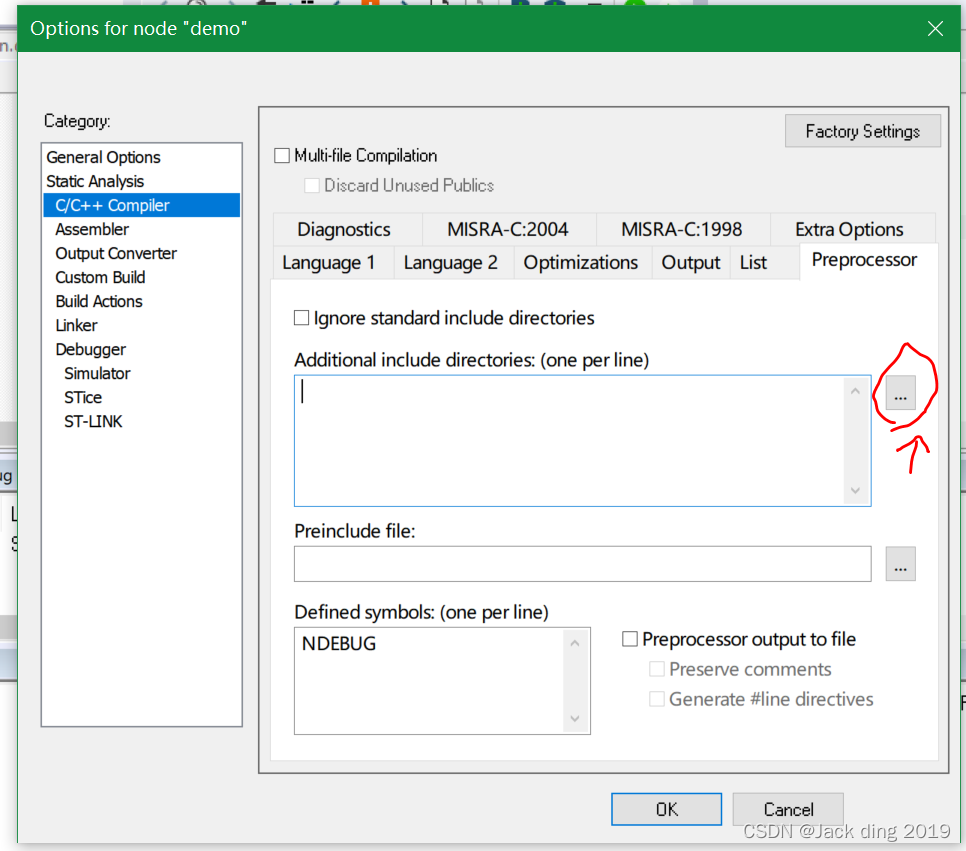Check Ignore standard include directories

(x=301, y=317)
